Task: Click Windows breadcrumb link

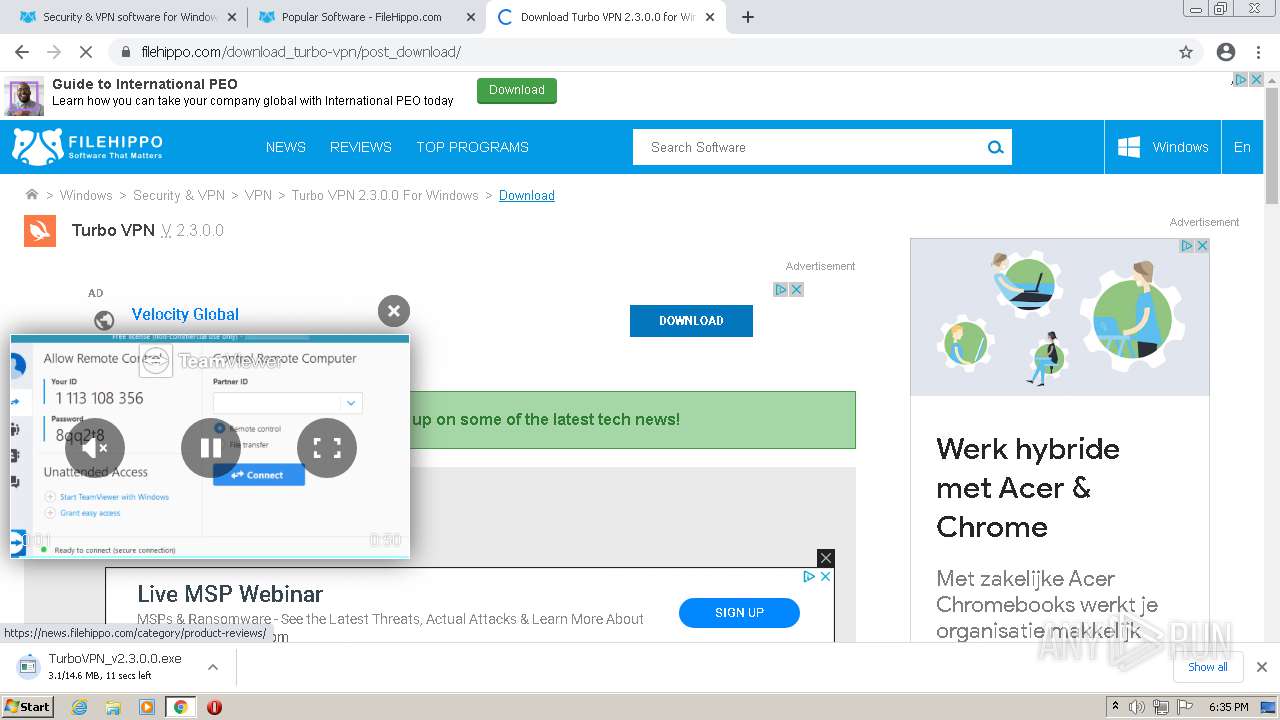Action: 86,195
